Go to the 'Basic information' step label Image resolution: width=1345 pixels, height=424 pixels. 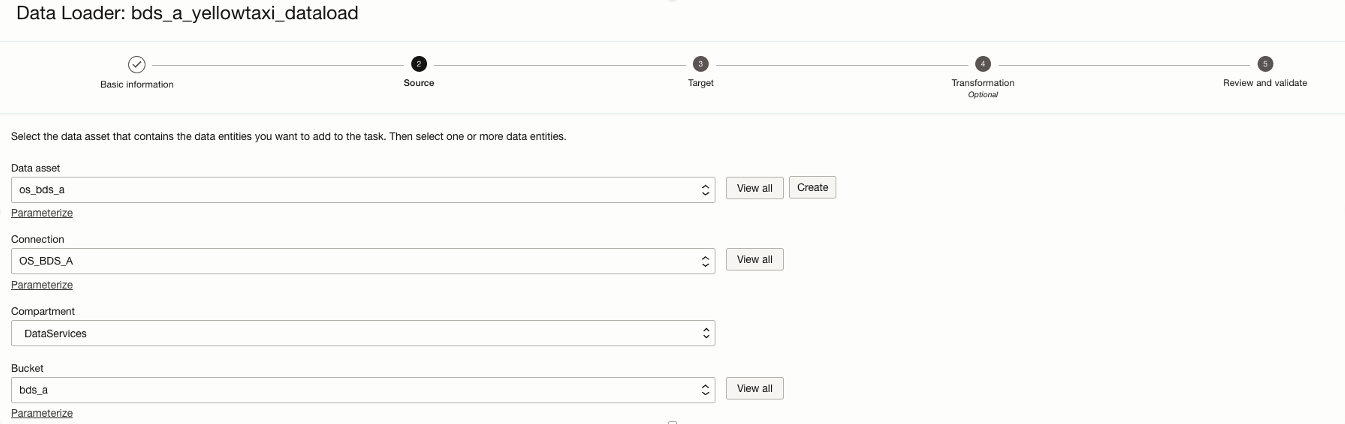(x=137, y=85)
